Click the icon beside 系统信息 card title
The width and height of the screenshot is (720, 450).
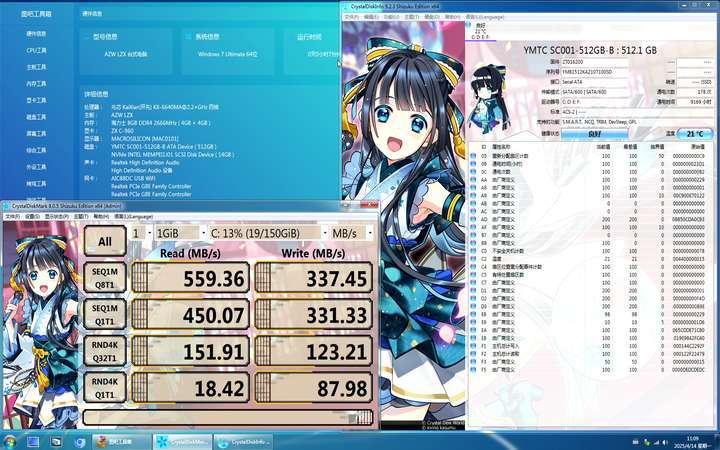tap(188, 36)
